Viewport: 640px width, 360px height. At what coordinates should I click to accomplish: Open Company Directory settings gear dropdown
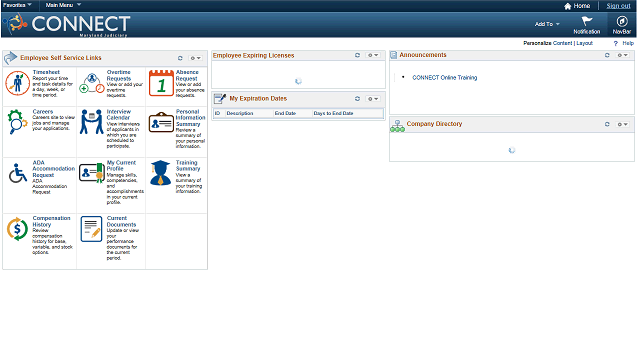click(623, 124)
